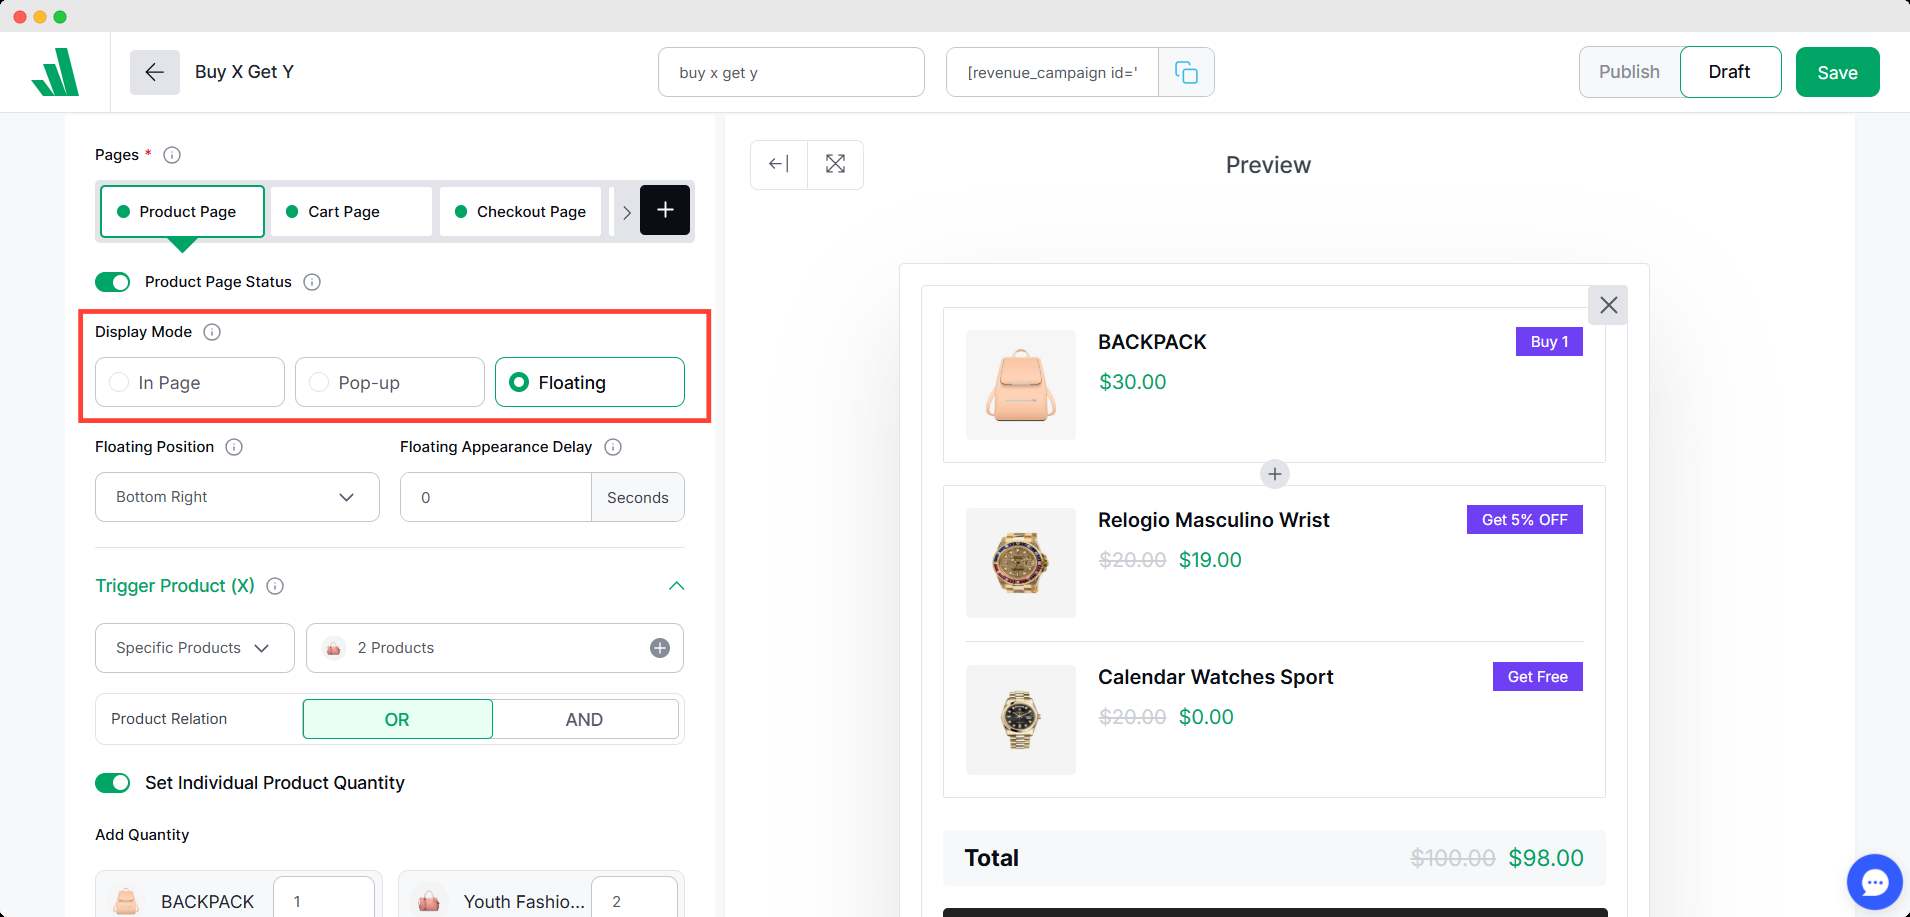1910x917 pixels.
Task: Select In Page display mode
Action: pos(190,382)
